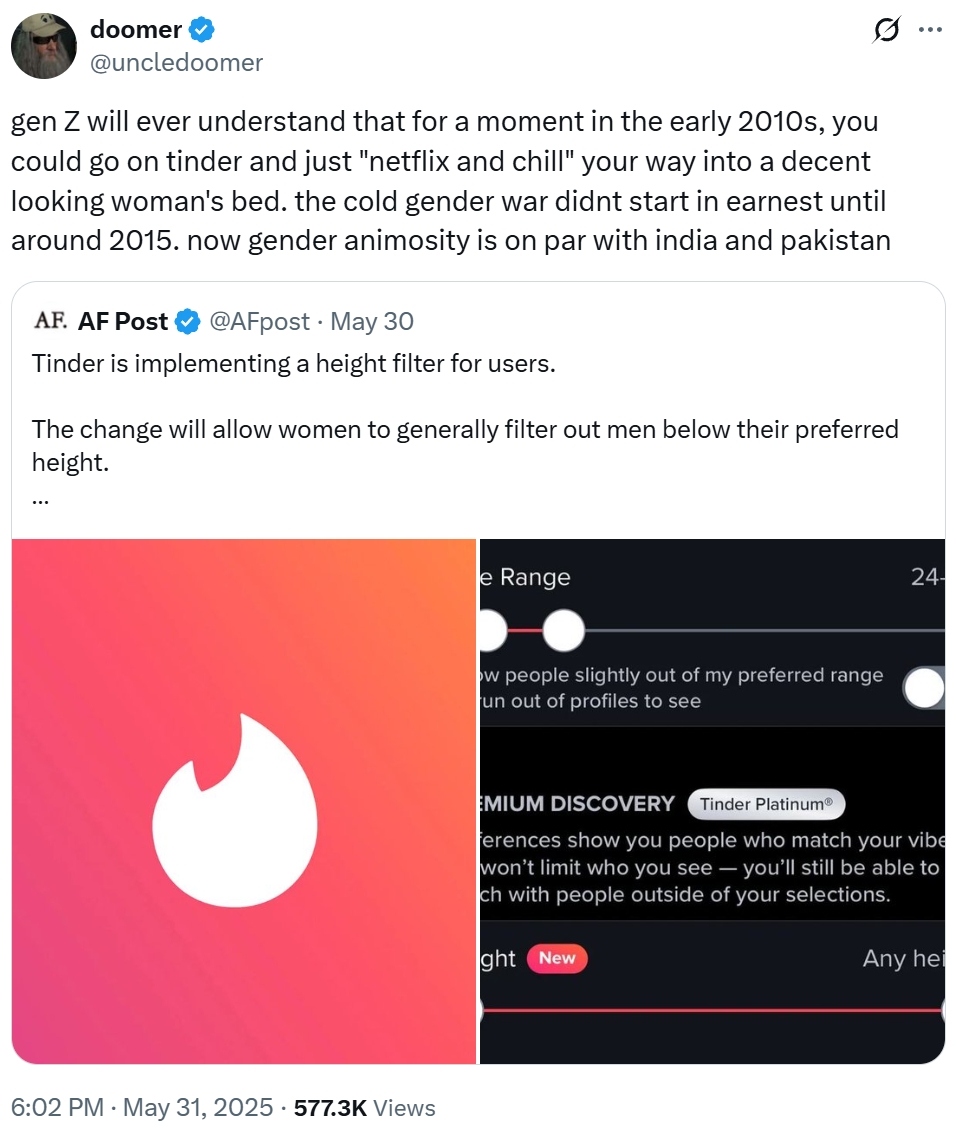Click doomer's profile avatar photo
The image size is (956, 1131).
pos(43,46)
